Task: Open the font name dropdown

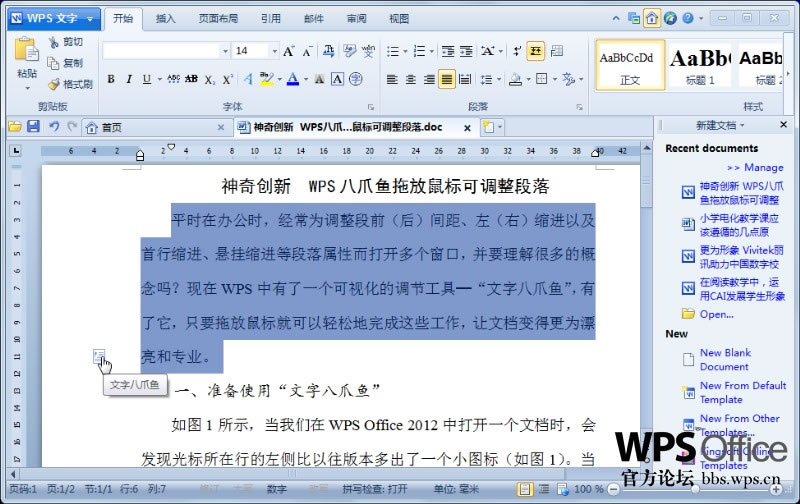Action: 225,51
